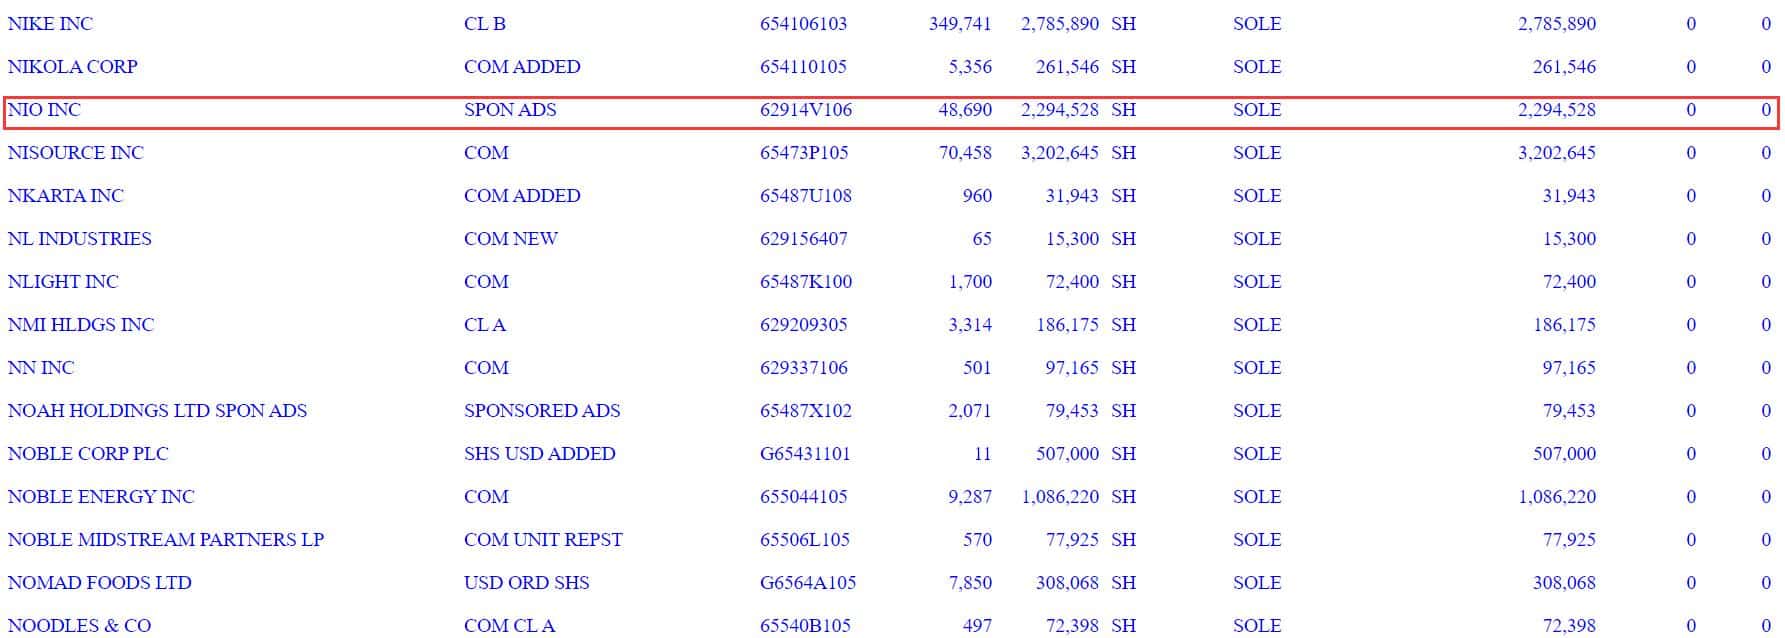Click the NOMAD FOODS LTD name
The image size is (1785, 638).
pyautogui.click(x=99, y=583)
